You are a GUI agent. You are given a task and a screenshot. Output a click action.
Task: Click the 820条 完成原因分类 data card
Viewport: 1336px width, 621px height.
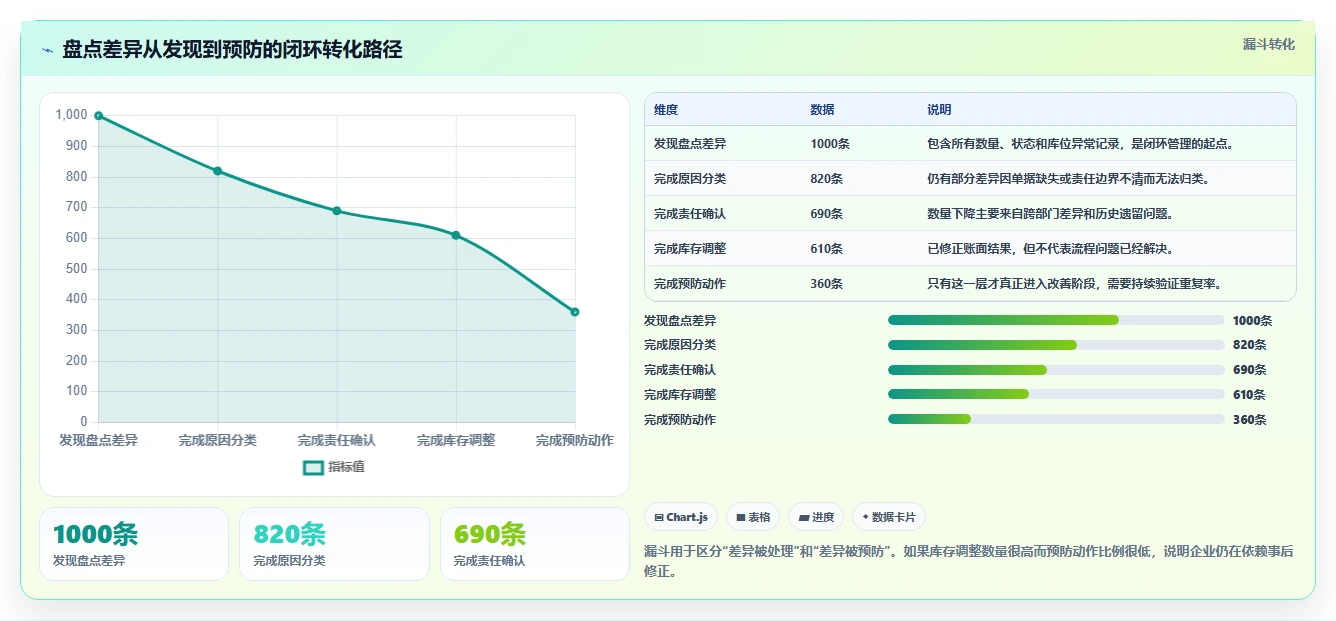click(x=334, y=544)
